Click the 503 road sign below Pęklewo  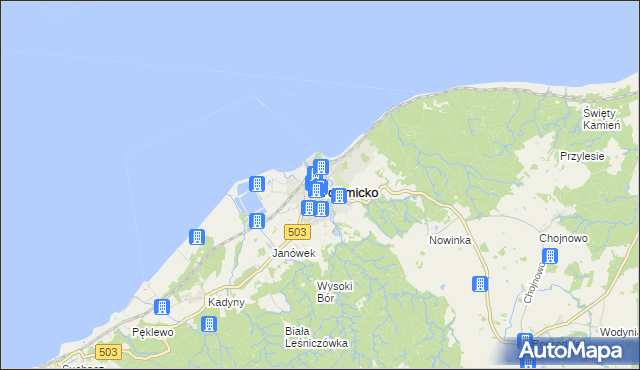pos(108,352)
